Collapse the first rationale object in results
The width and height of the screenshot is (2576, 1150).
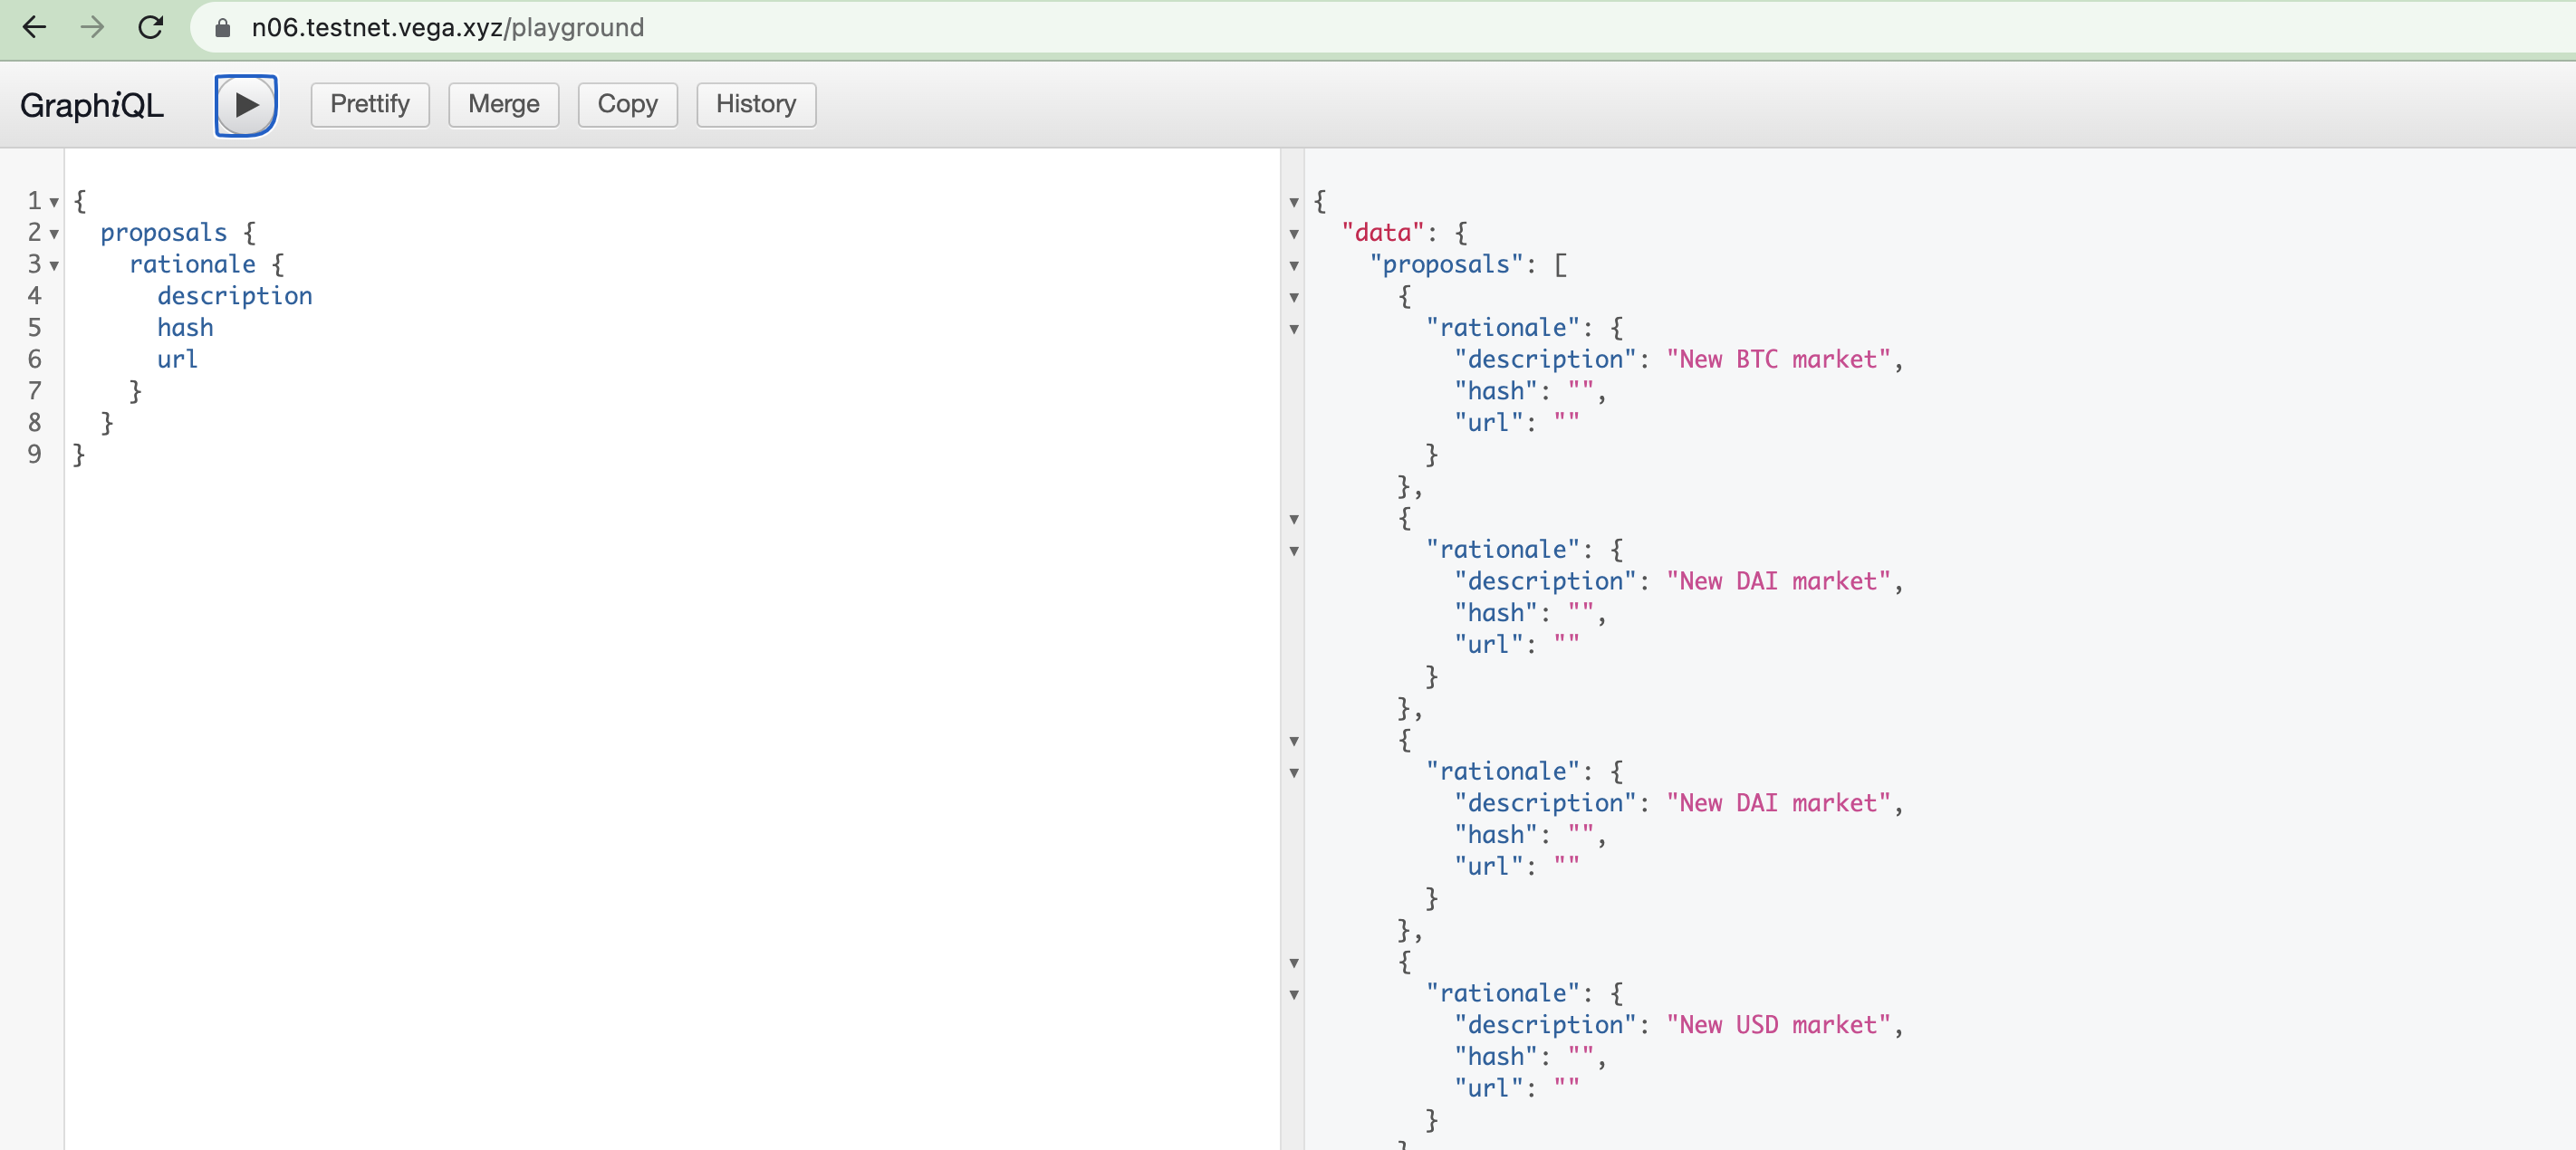(1295, 329)
